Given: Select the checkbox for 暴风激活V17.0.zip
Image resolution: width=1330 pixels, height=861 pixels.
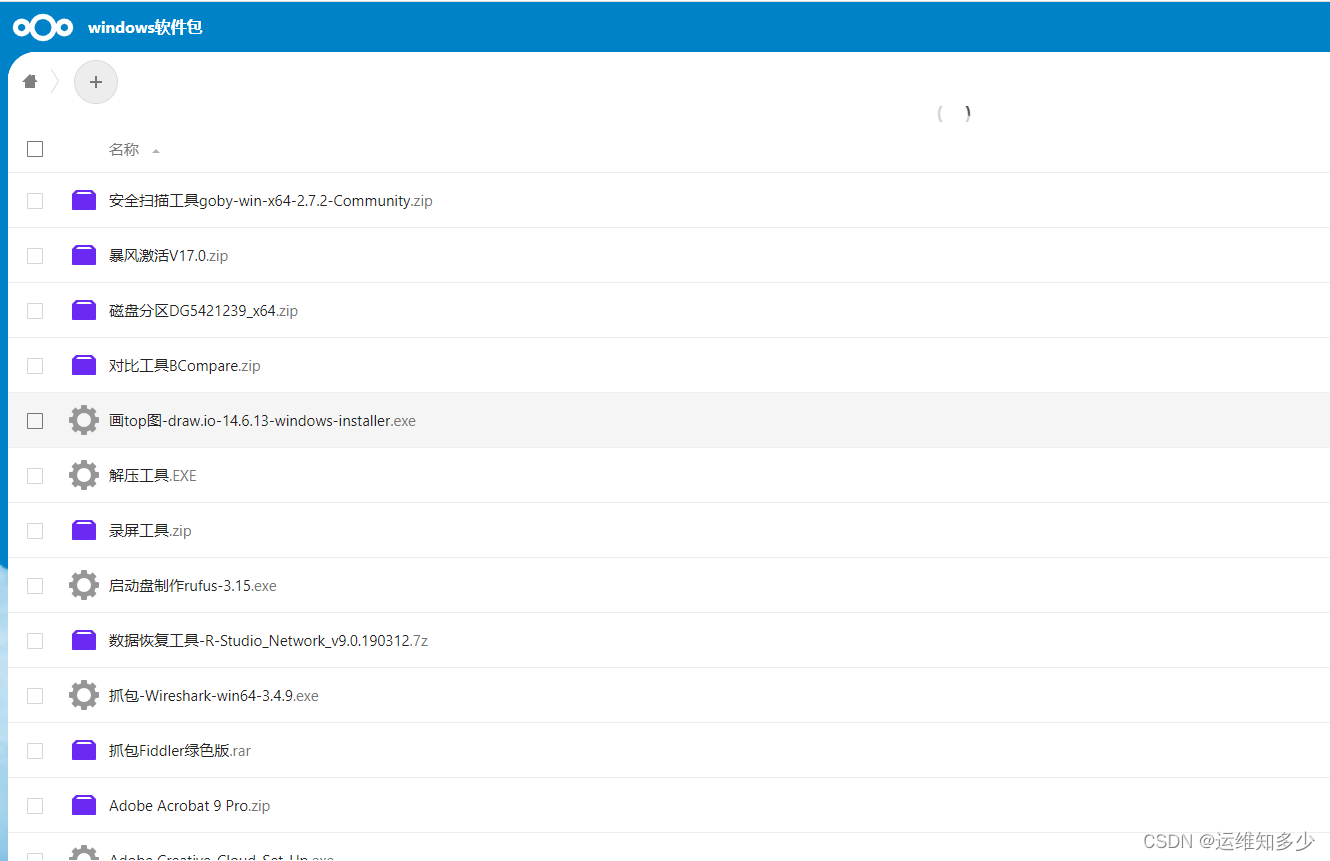Looking at the screenshot, I should pyautogui.click(x=35, y=255).
